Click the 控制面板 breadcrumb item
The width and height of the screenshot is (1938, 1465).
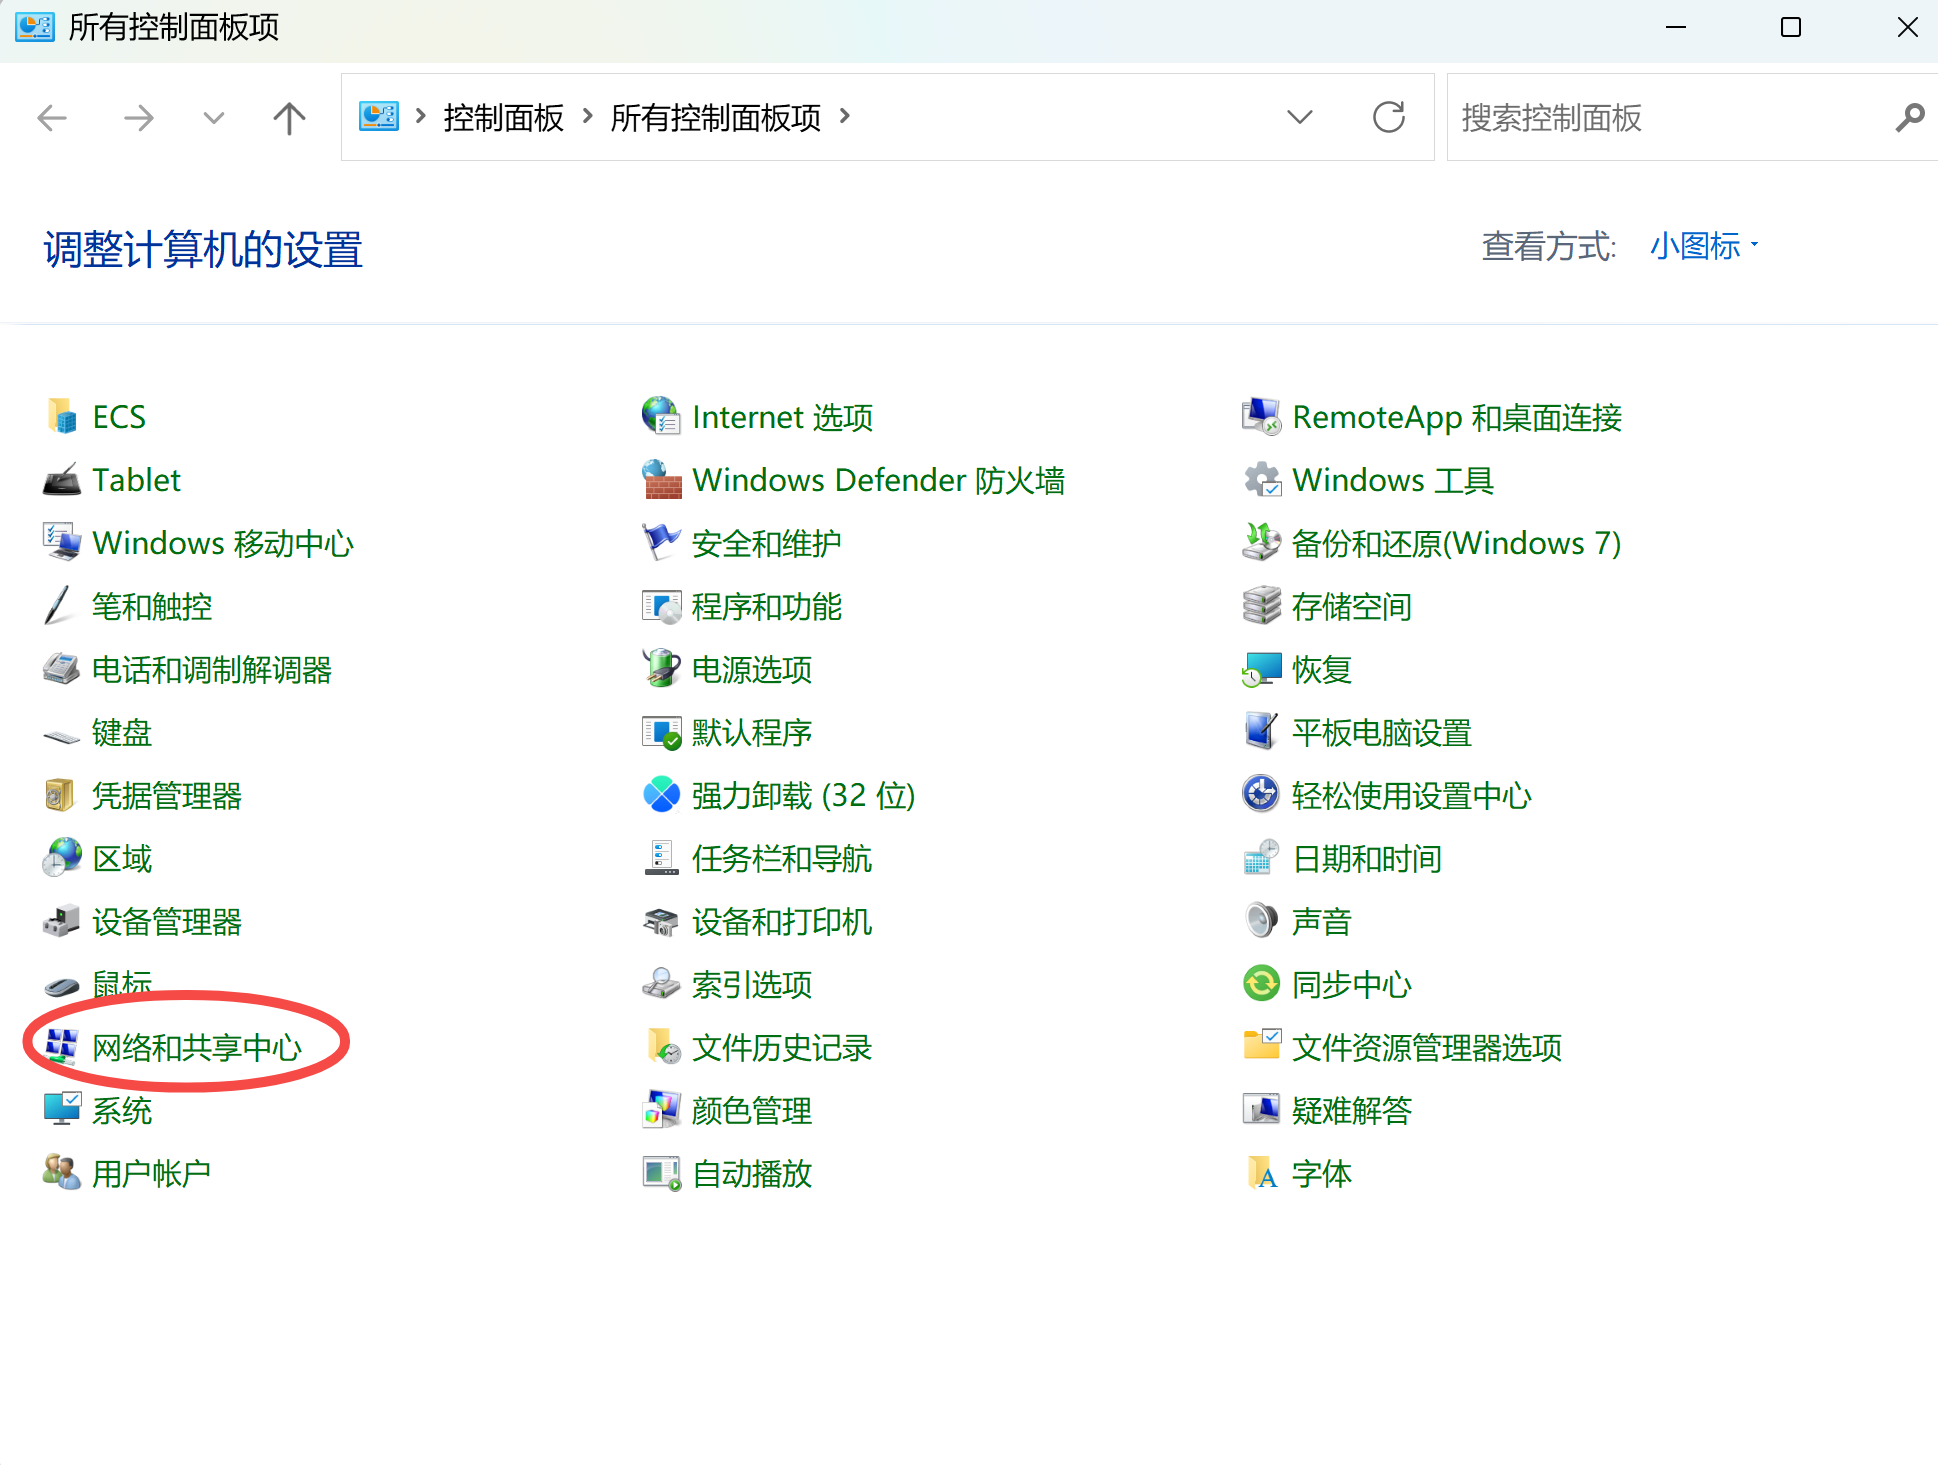[503, 118]
